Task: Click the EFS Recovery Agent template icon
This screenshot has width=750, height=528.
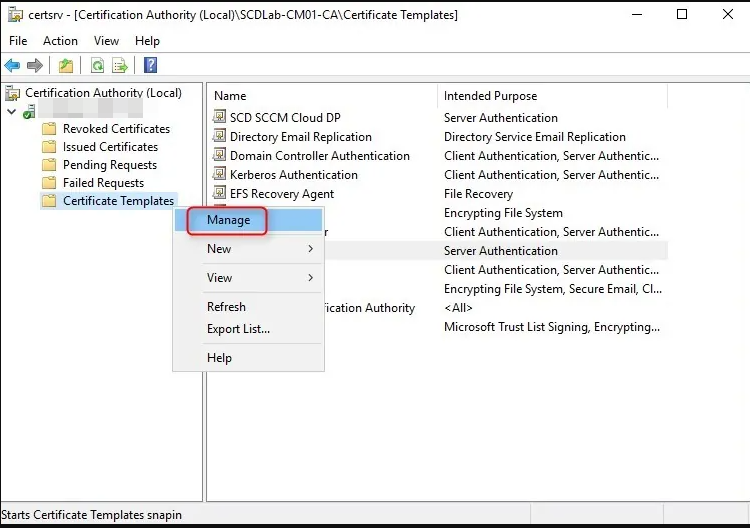Action: [x=221, y=194]
